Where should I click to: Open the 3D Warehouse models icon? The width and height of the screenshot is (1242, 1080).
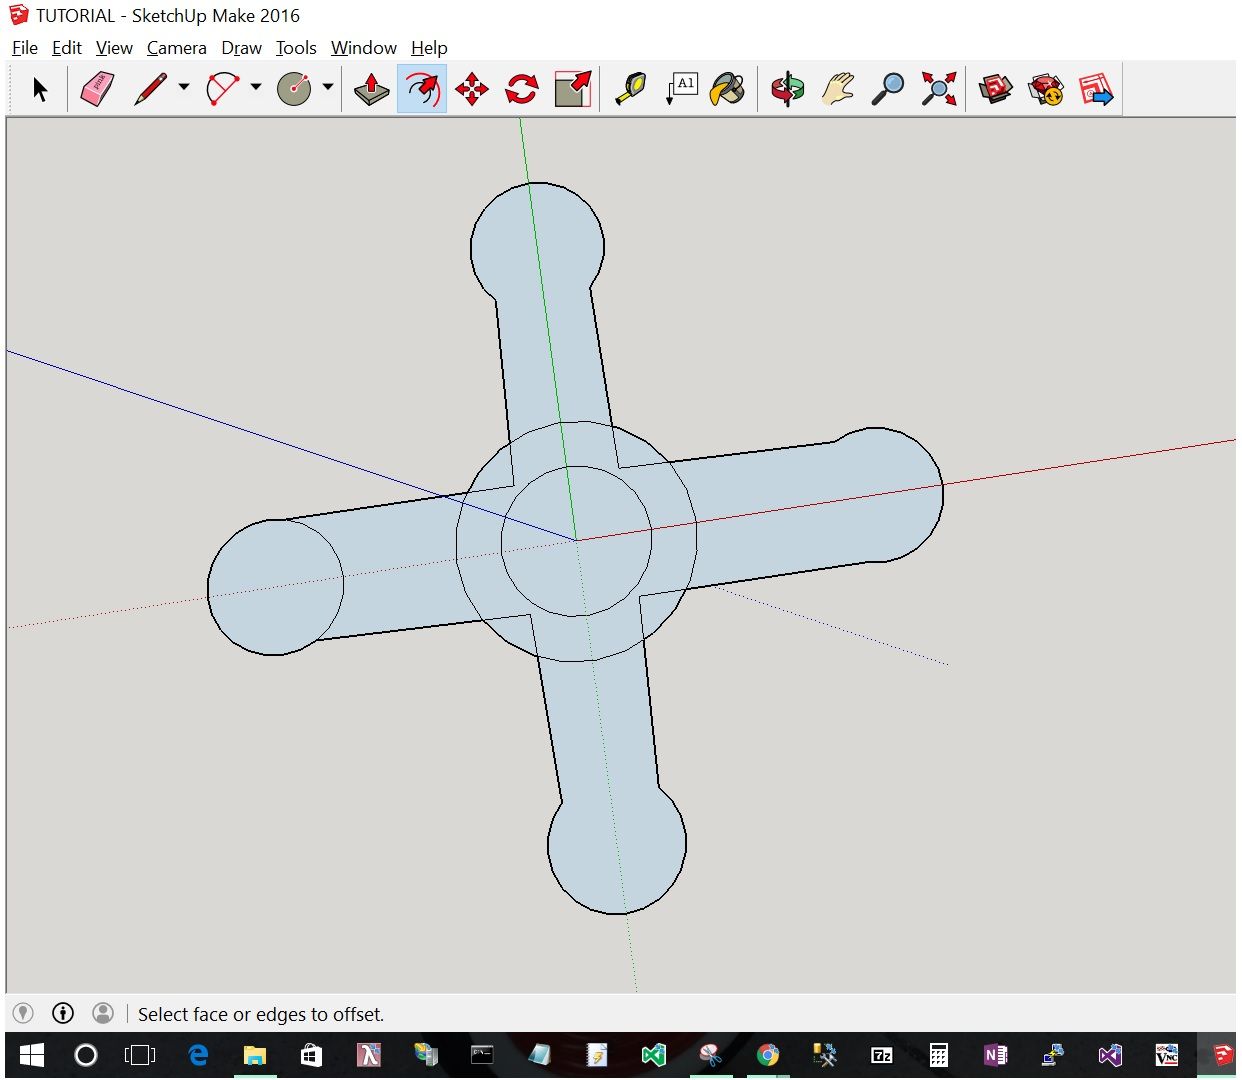(x=995, y=88)
